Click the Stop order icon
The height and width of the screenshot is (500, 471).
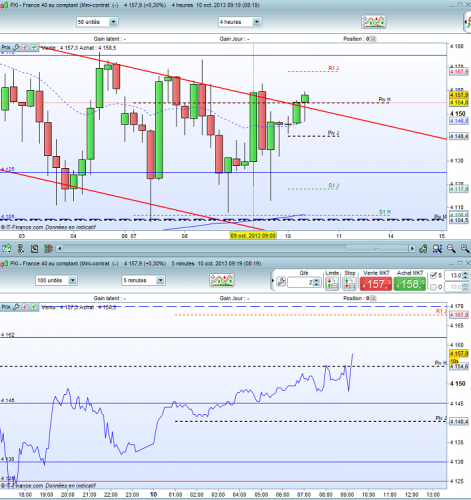349,284
